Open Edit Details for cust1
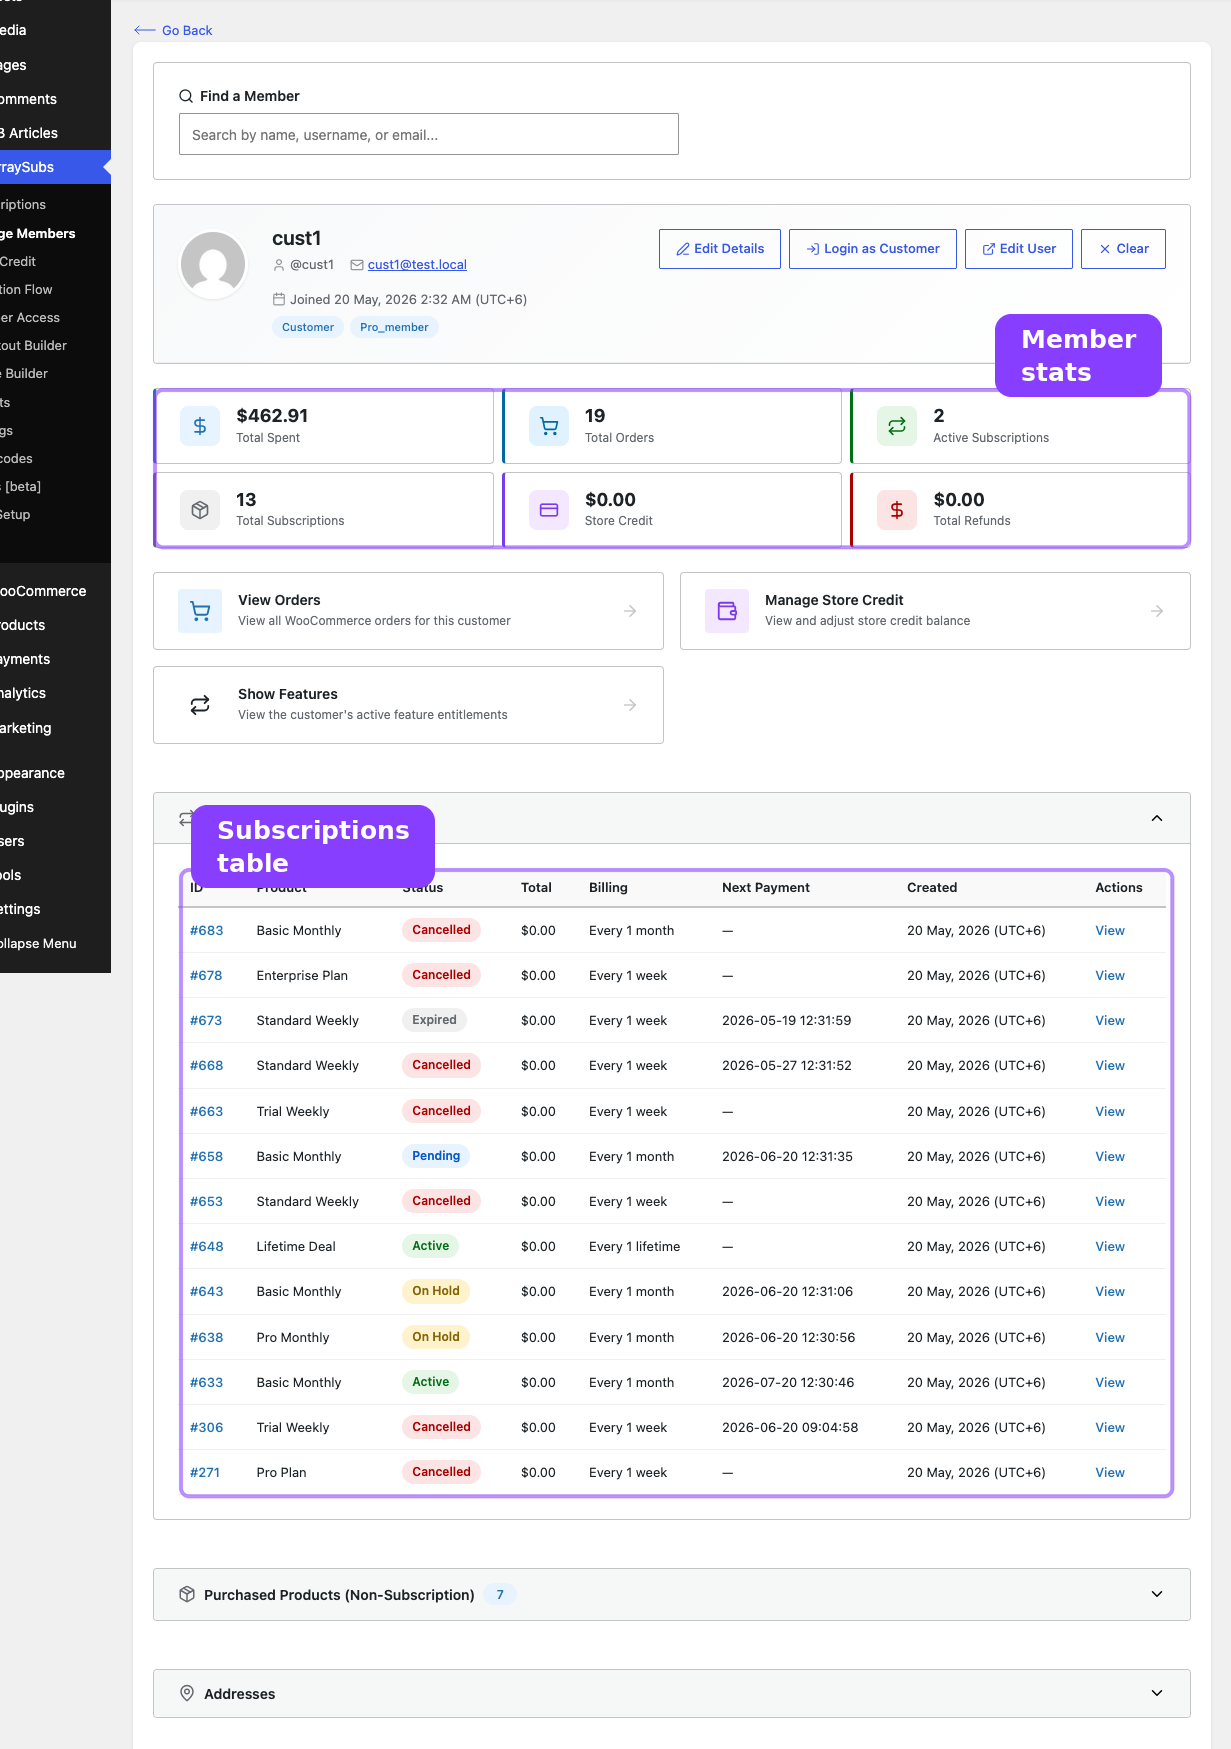Viewport: 1231px width, 1749px height. pos(720,249)
